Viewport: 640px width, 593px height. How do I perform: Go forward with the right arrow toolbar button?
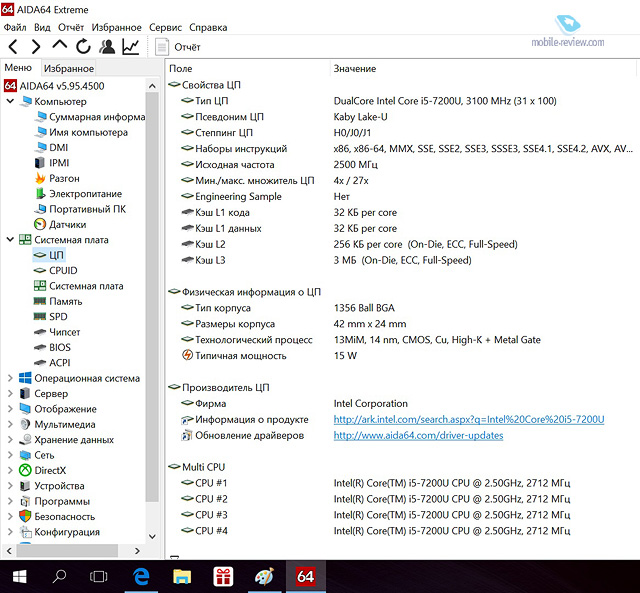[x=36, y=47]
